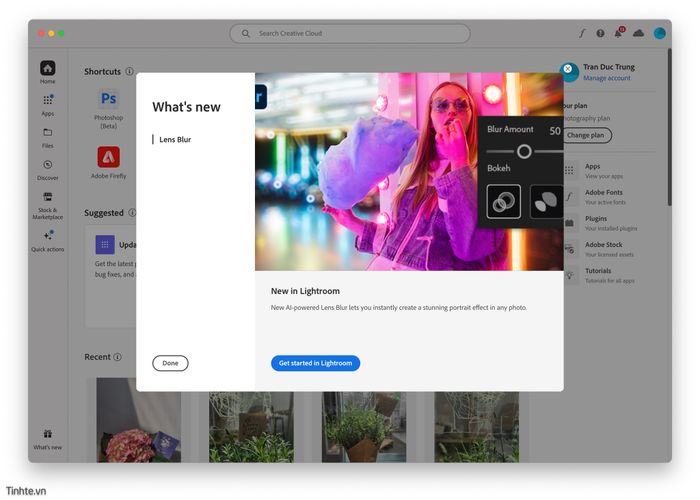Click the Search Creative Cloud field
Image resolution: width=700 pixels, height=500 pixels.
(x=350, y=33)
